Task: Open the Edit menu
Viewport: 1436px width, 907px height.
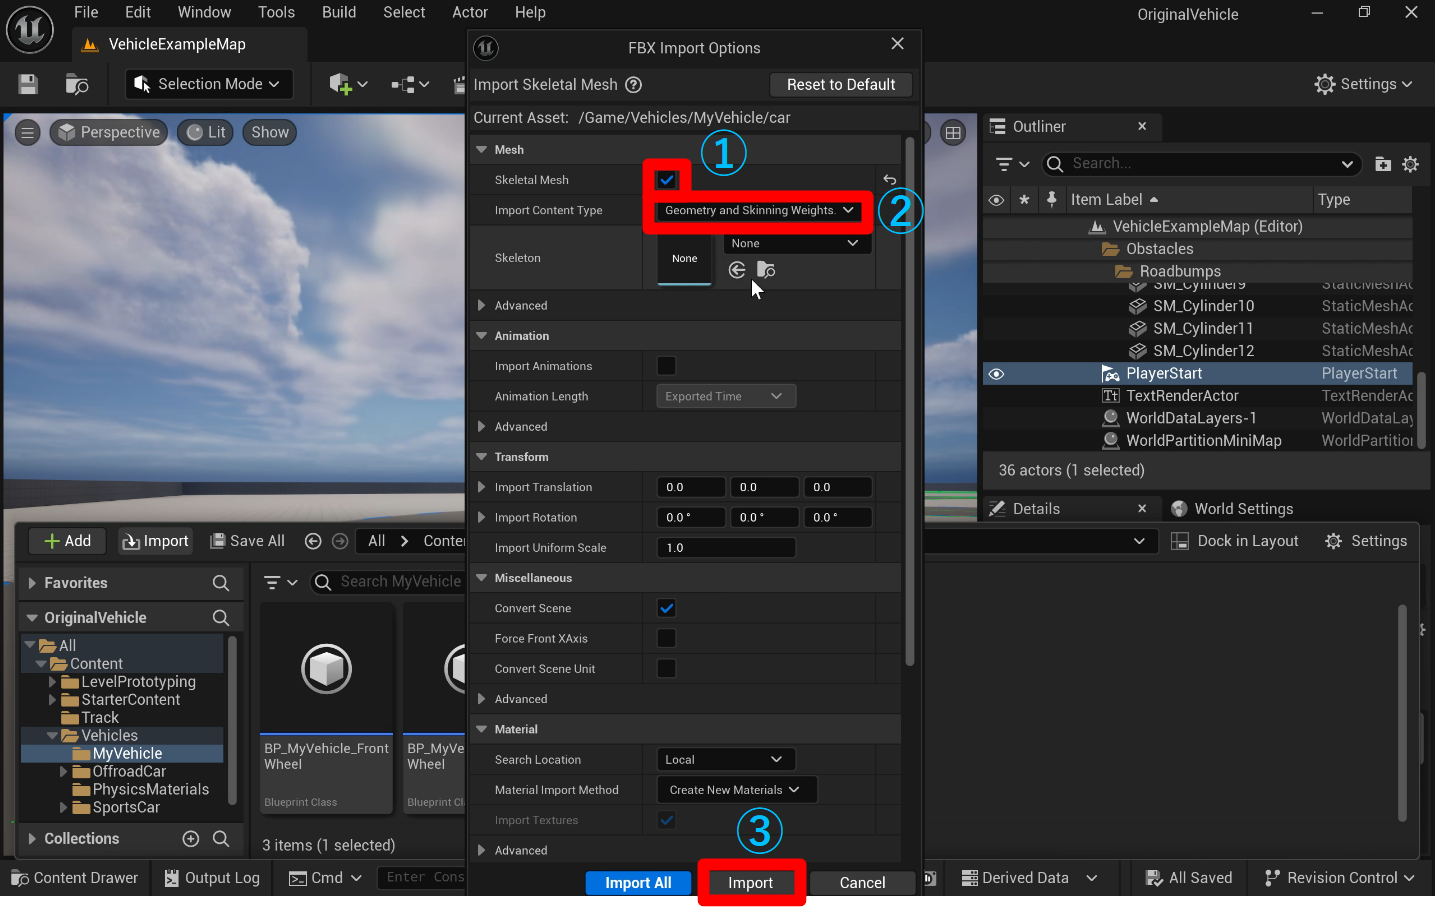Action: tap(138, 12)
